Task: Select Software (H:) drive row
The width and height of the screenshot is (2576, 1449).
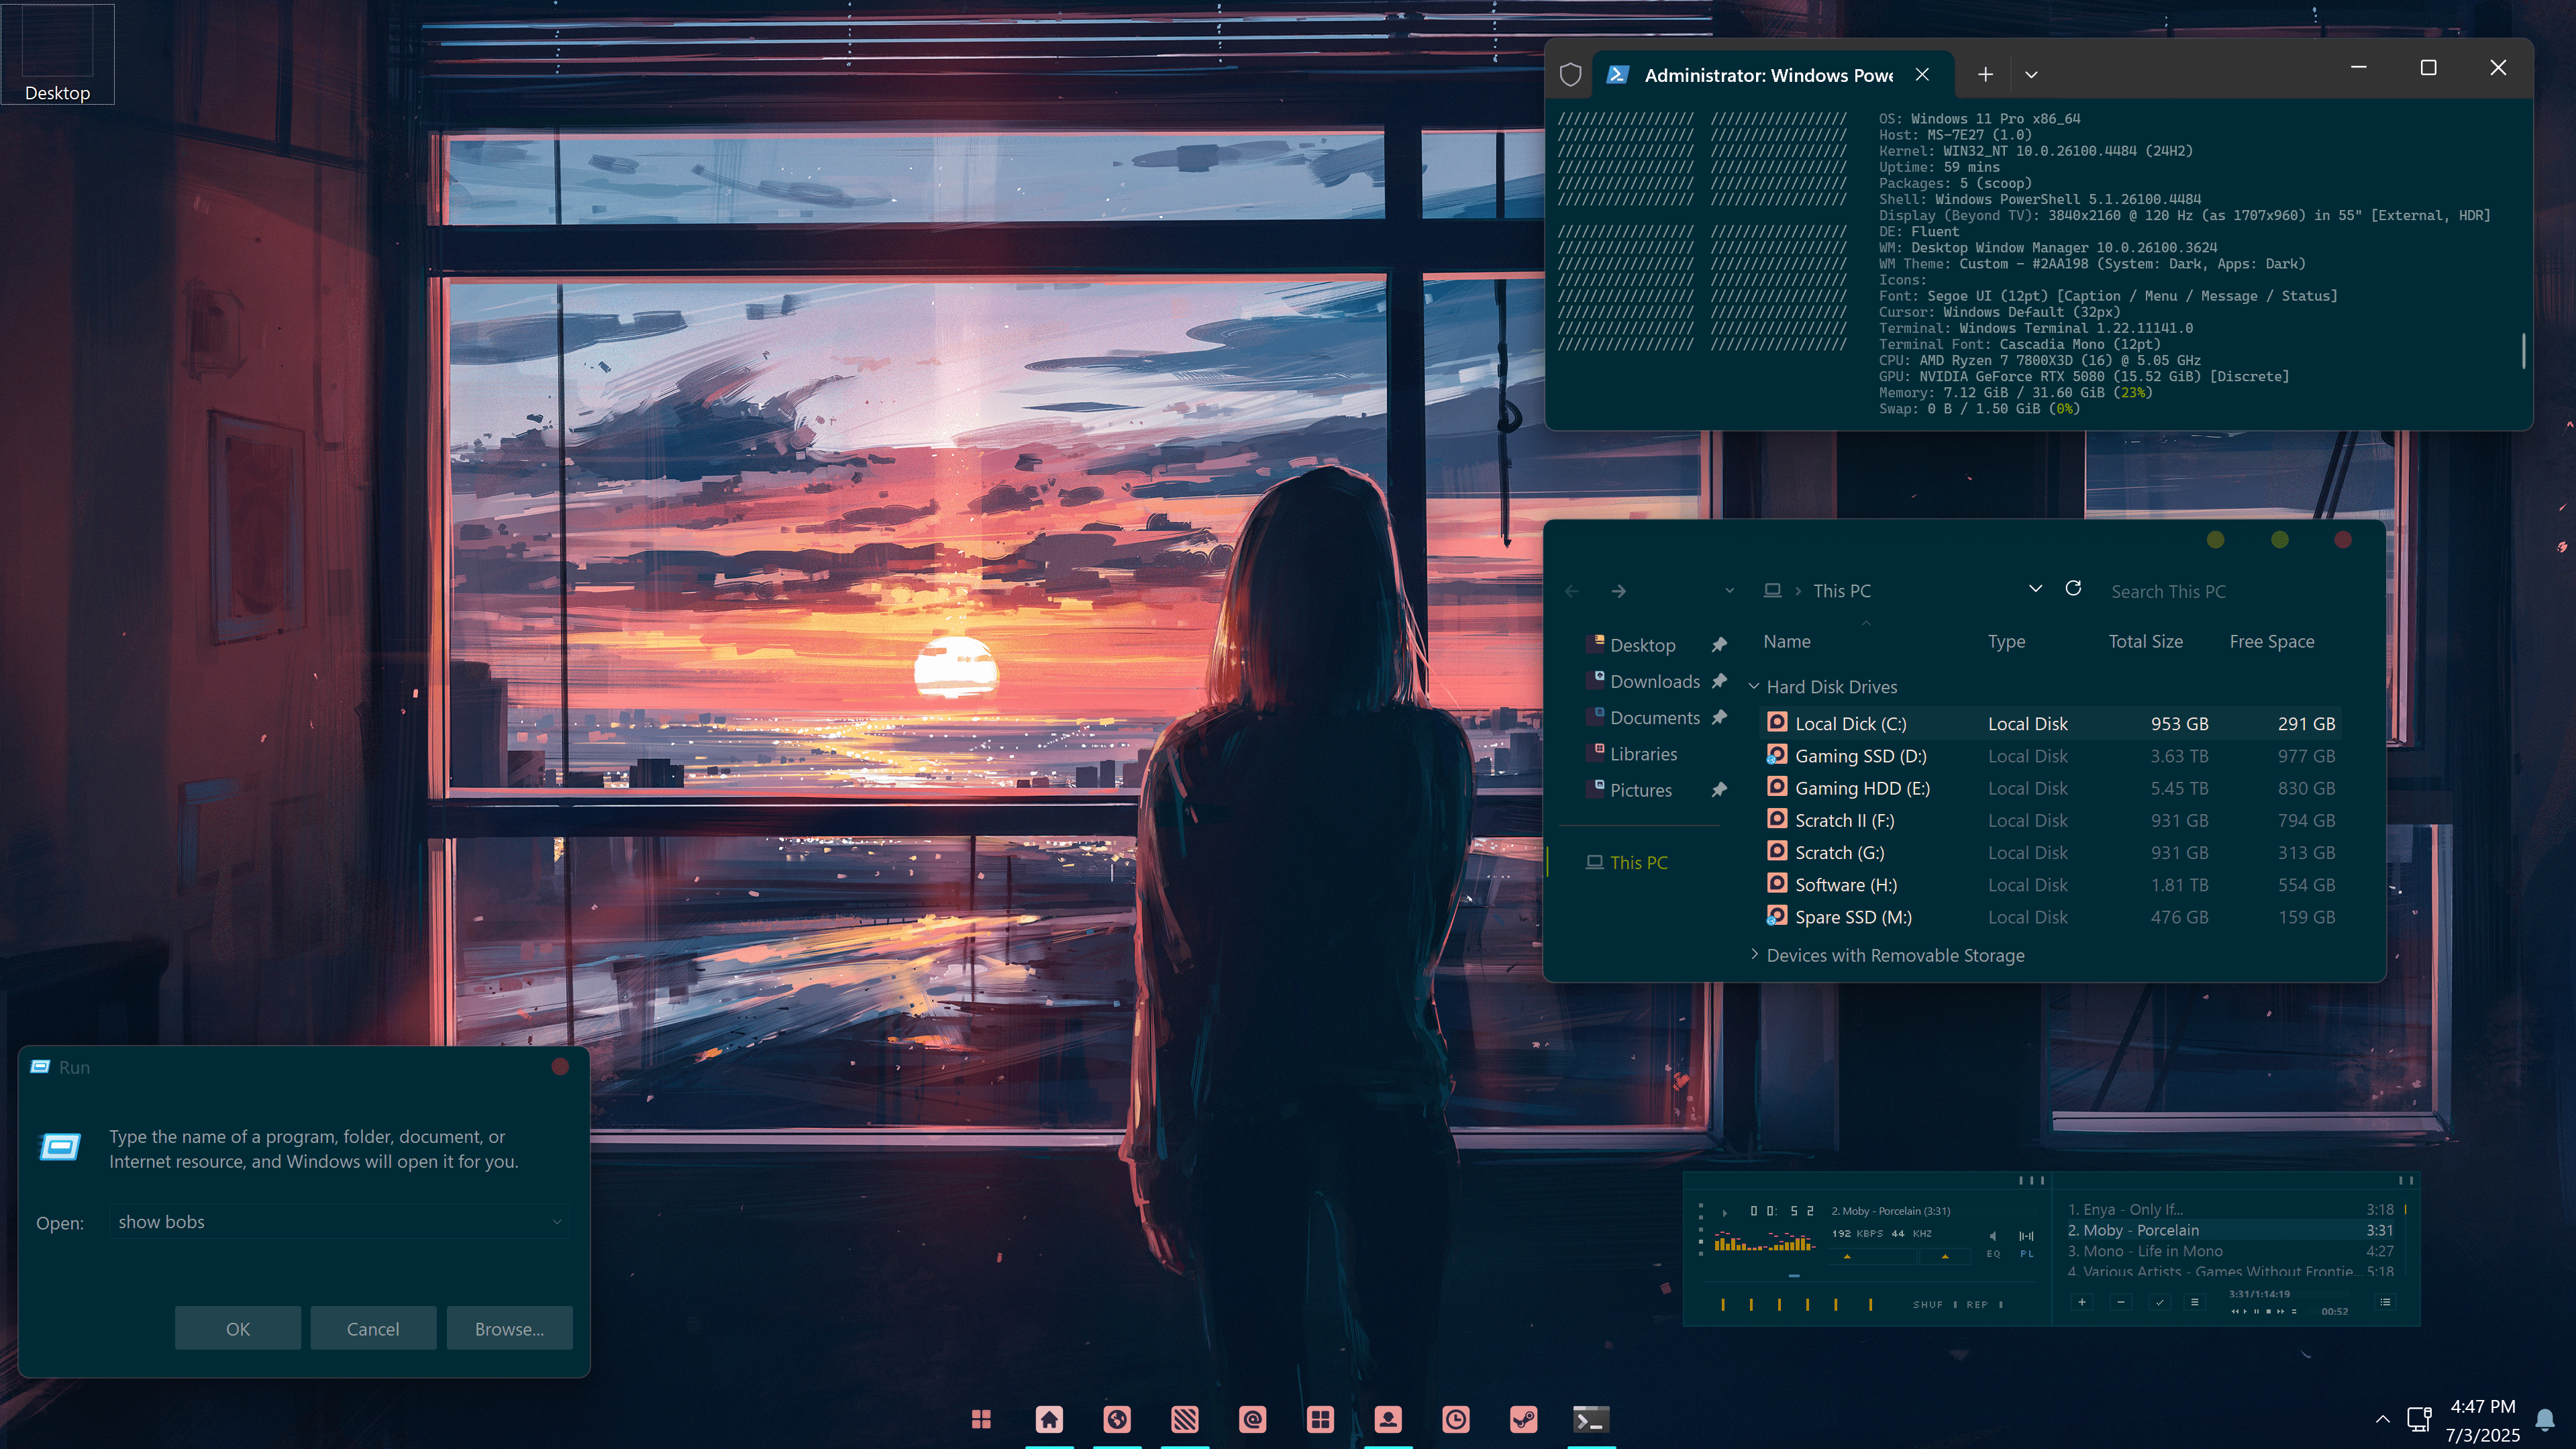Action: 2050,884
